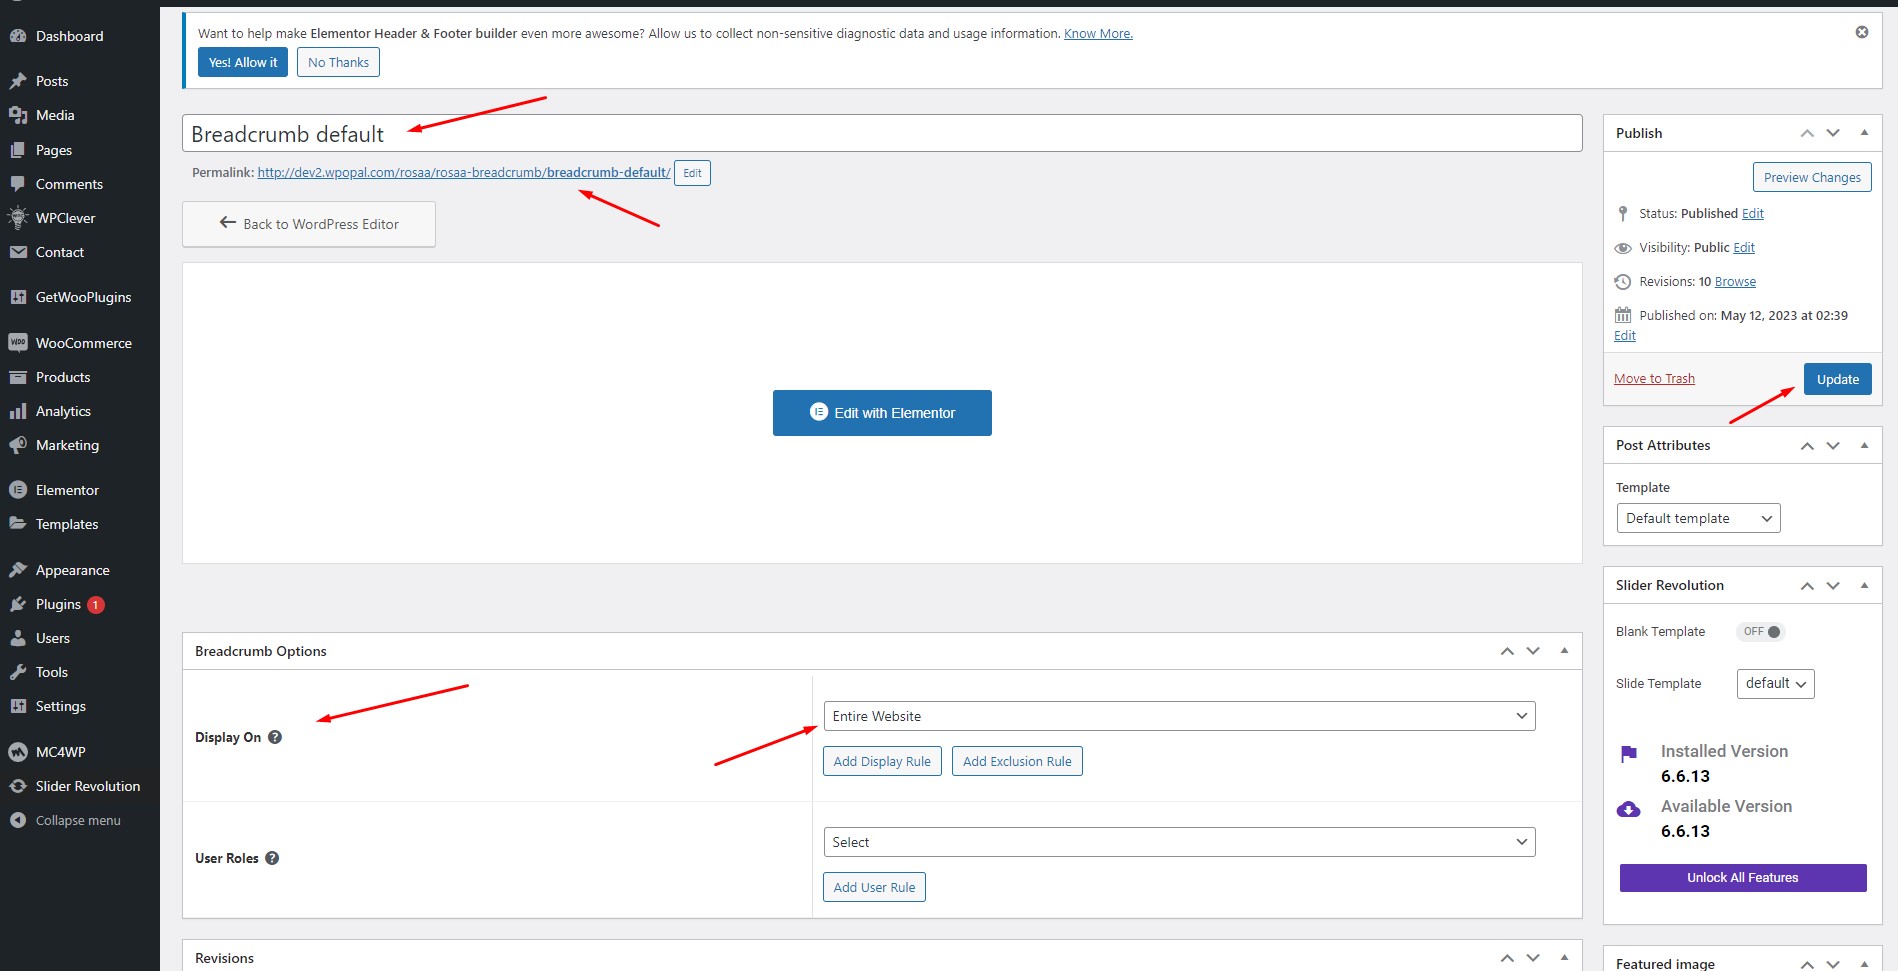Click the Move to Trash link
Image resolution: width=1898 pixels, height=971 pixels.
click(1654, 379)
